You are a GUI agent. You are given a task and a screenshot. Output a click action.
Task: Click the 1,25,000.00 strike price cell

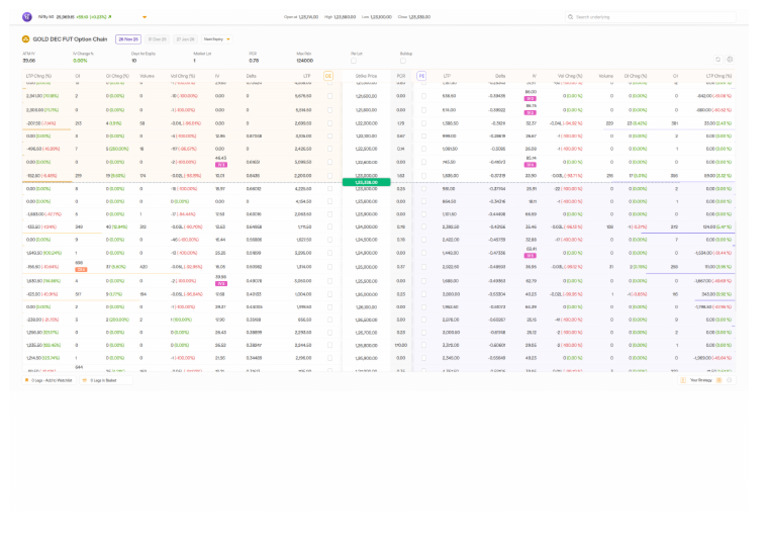[366, 267]
